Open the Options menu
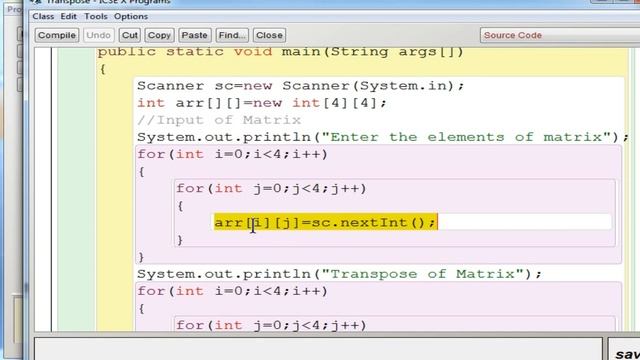Screen dimensions: 640x360 pyautogui.click(x=131, y=16)
